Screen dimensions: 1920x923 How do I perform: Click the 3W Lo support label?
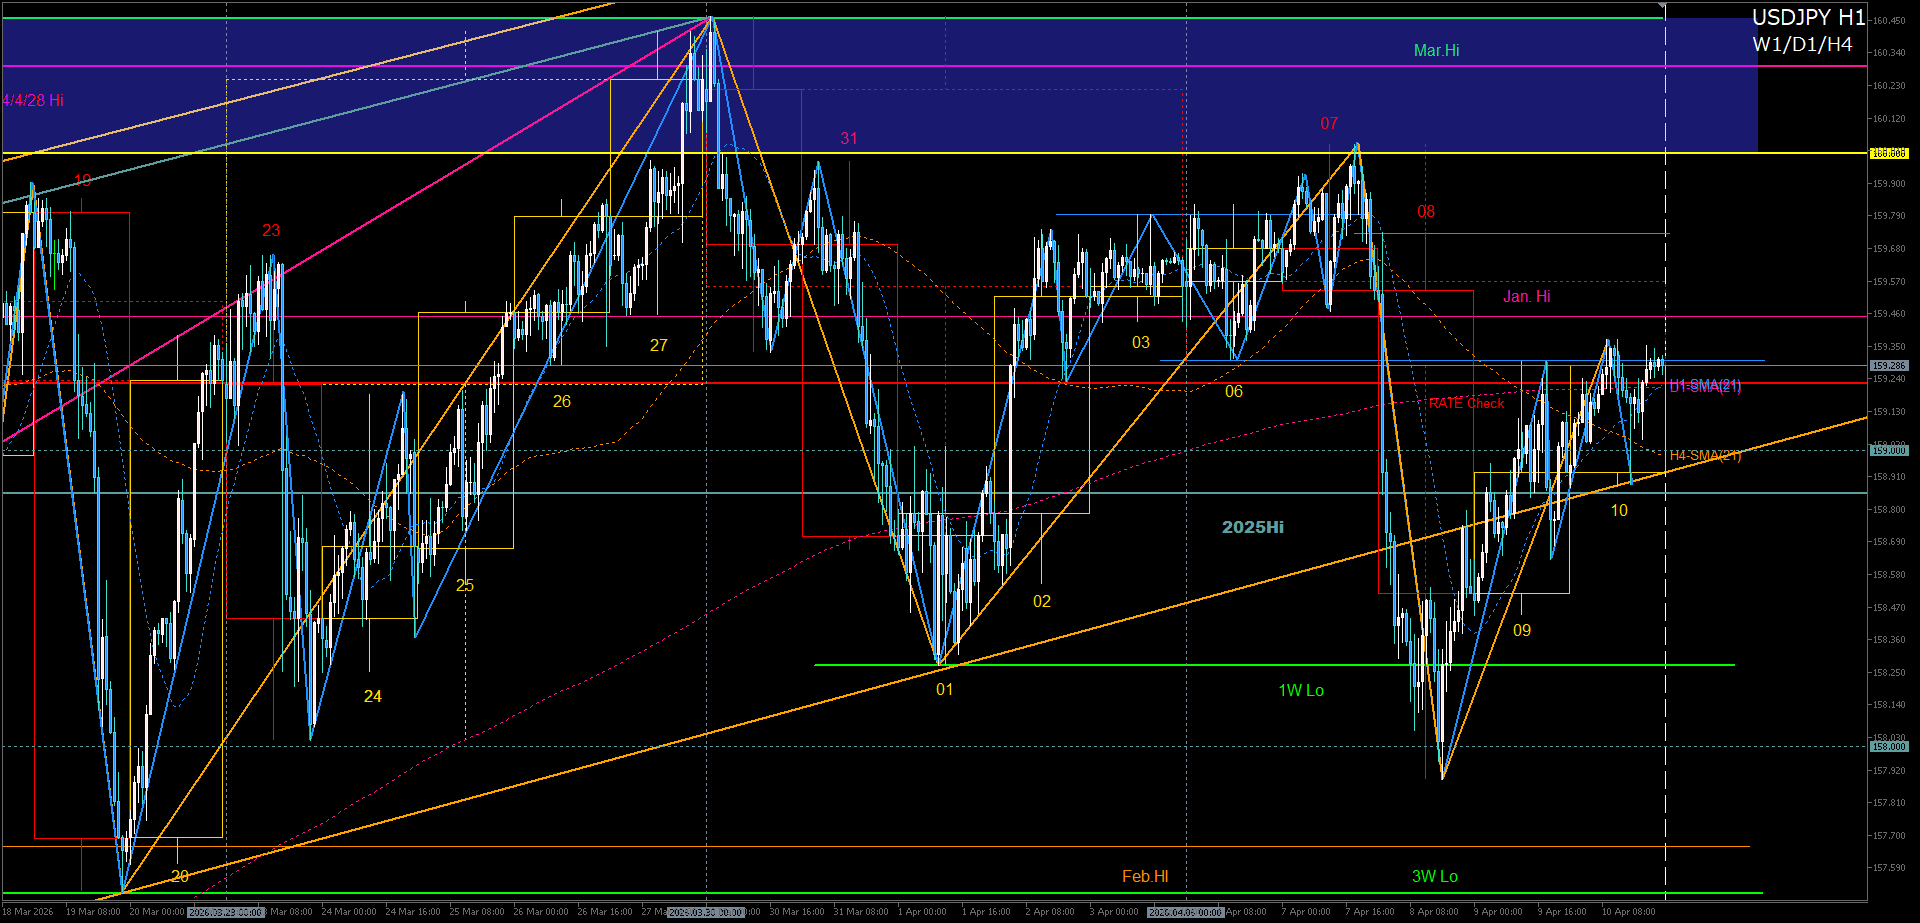point(1434,876)
